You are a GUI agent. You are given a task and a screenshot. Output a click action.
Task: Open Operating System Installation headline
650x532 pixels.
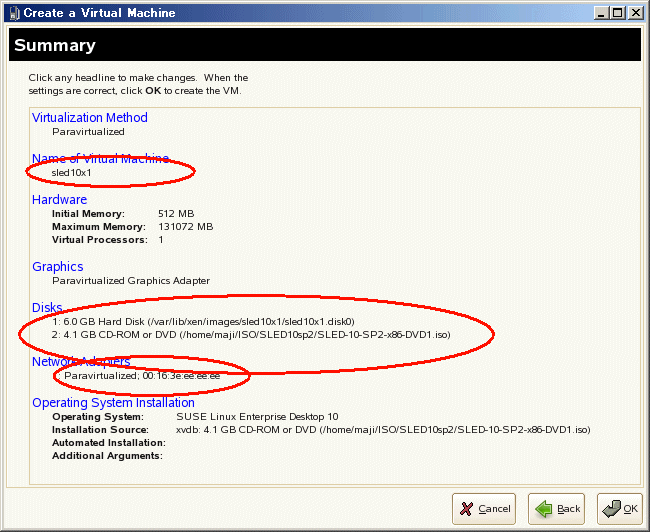tap(113, 403)
